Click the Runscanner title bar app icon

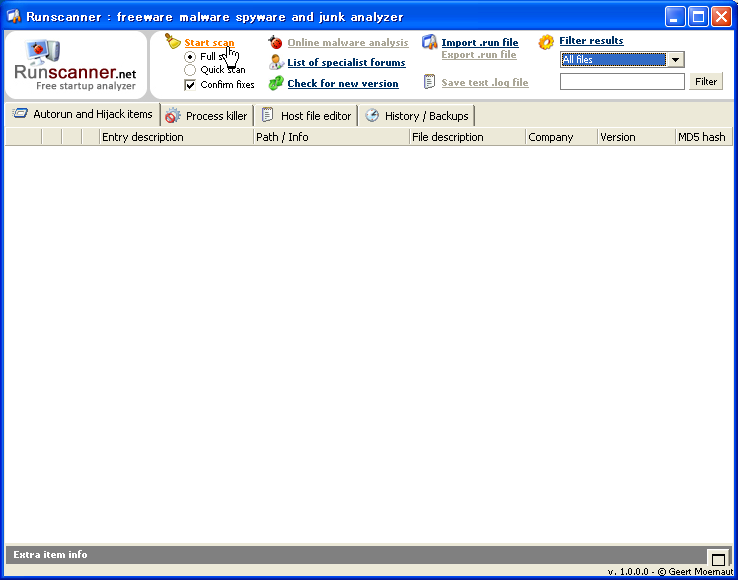14,17
